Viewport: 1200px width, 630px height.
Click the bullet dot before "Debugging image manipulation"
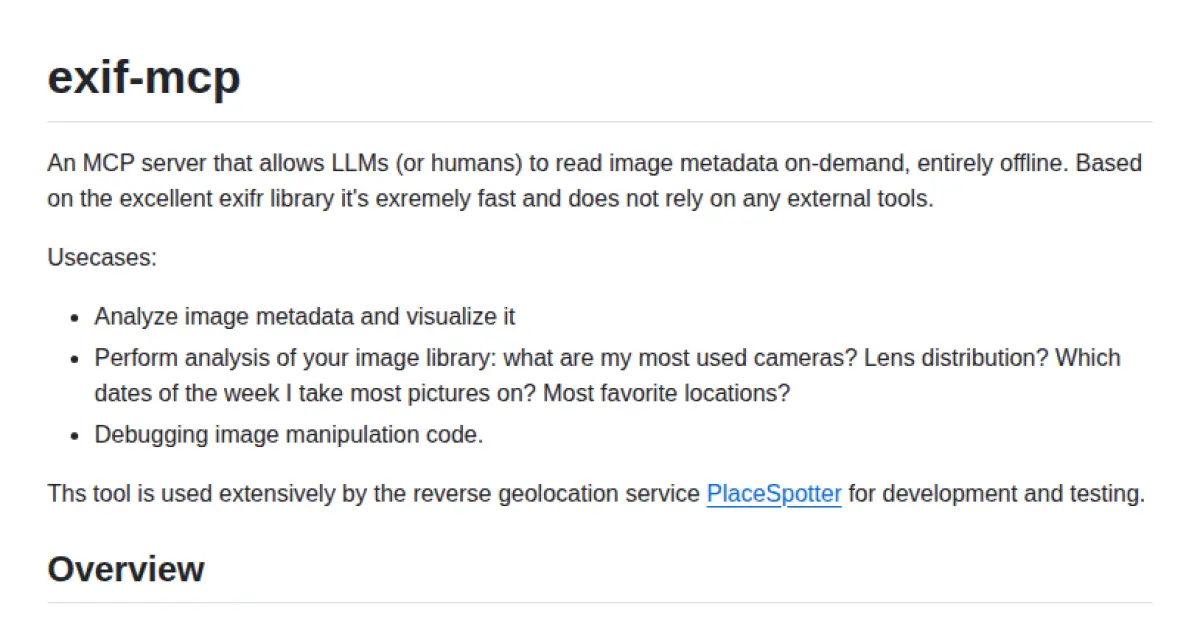[75, 436]
